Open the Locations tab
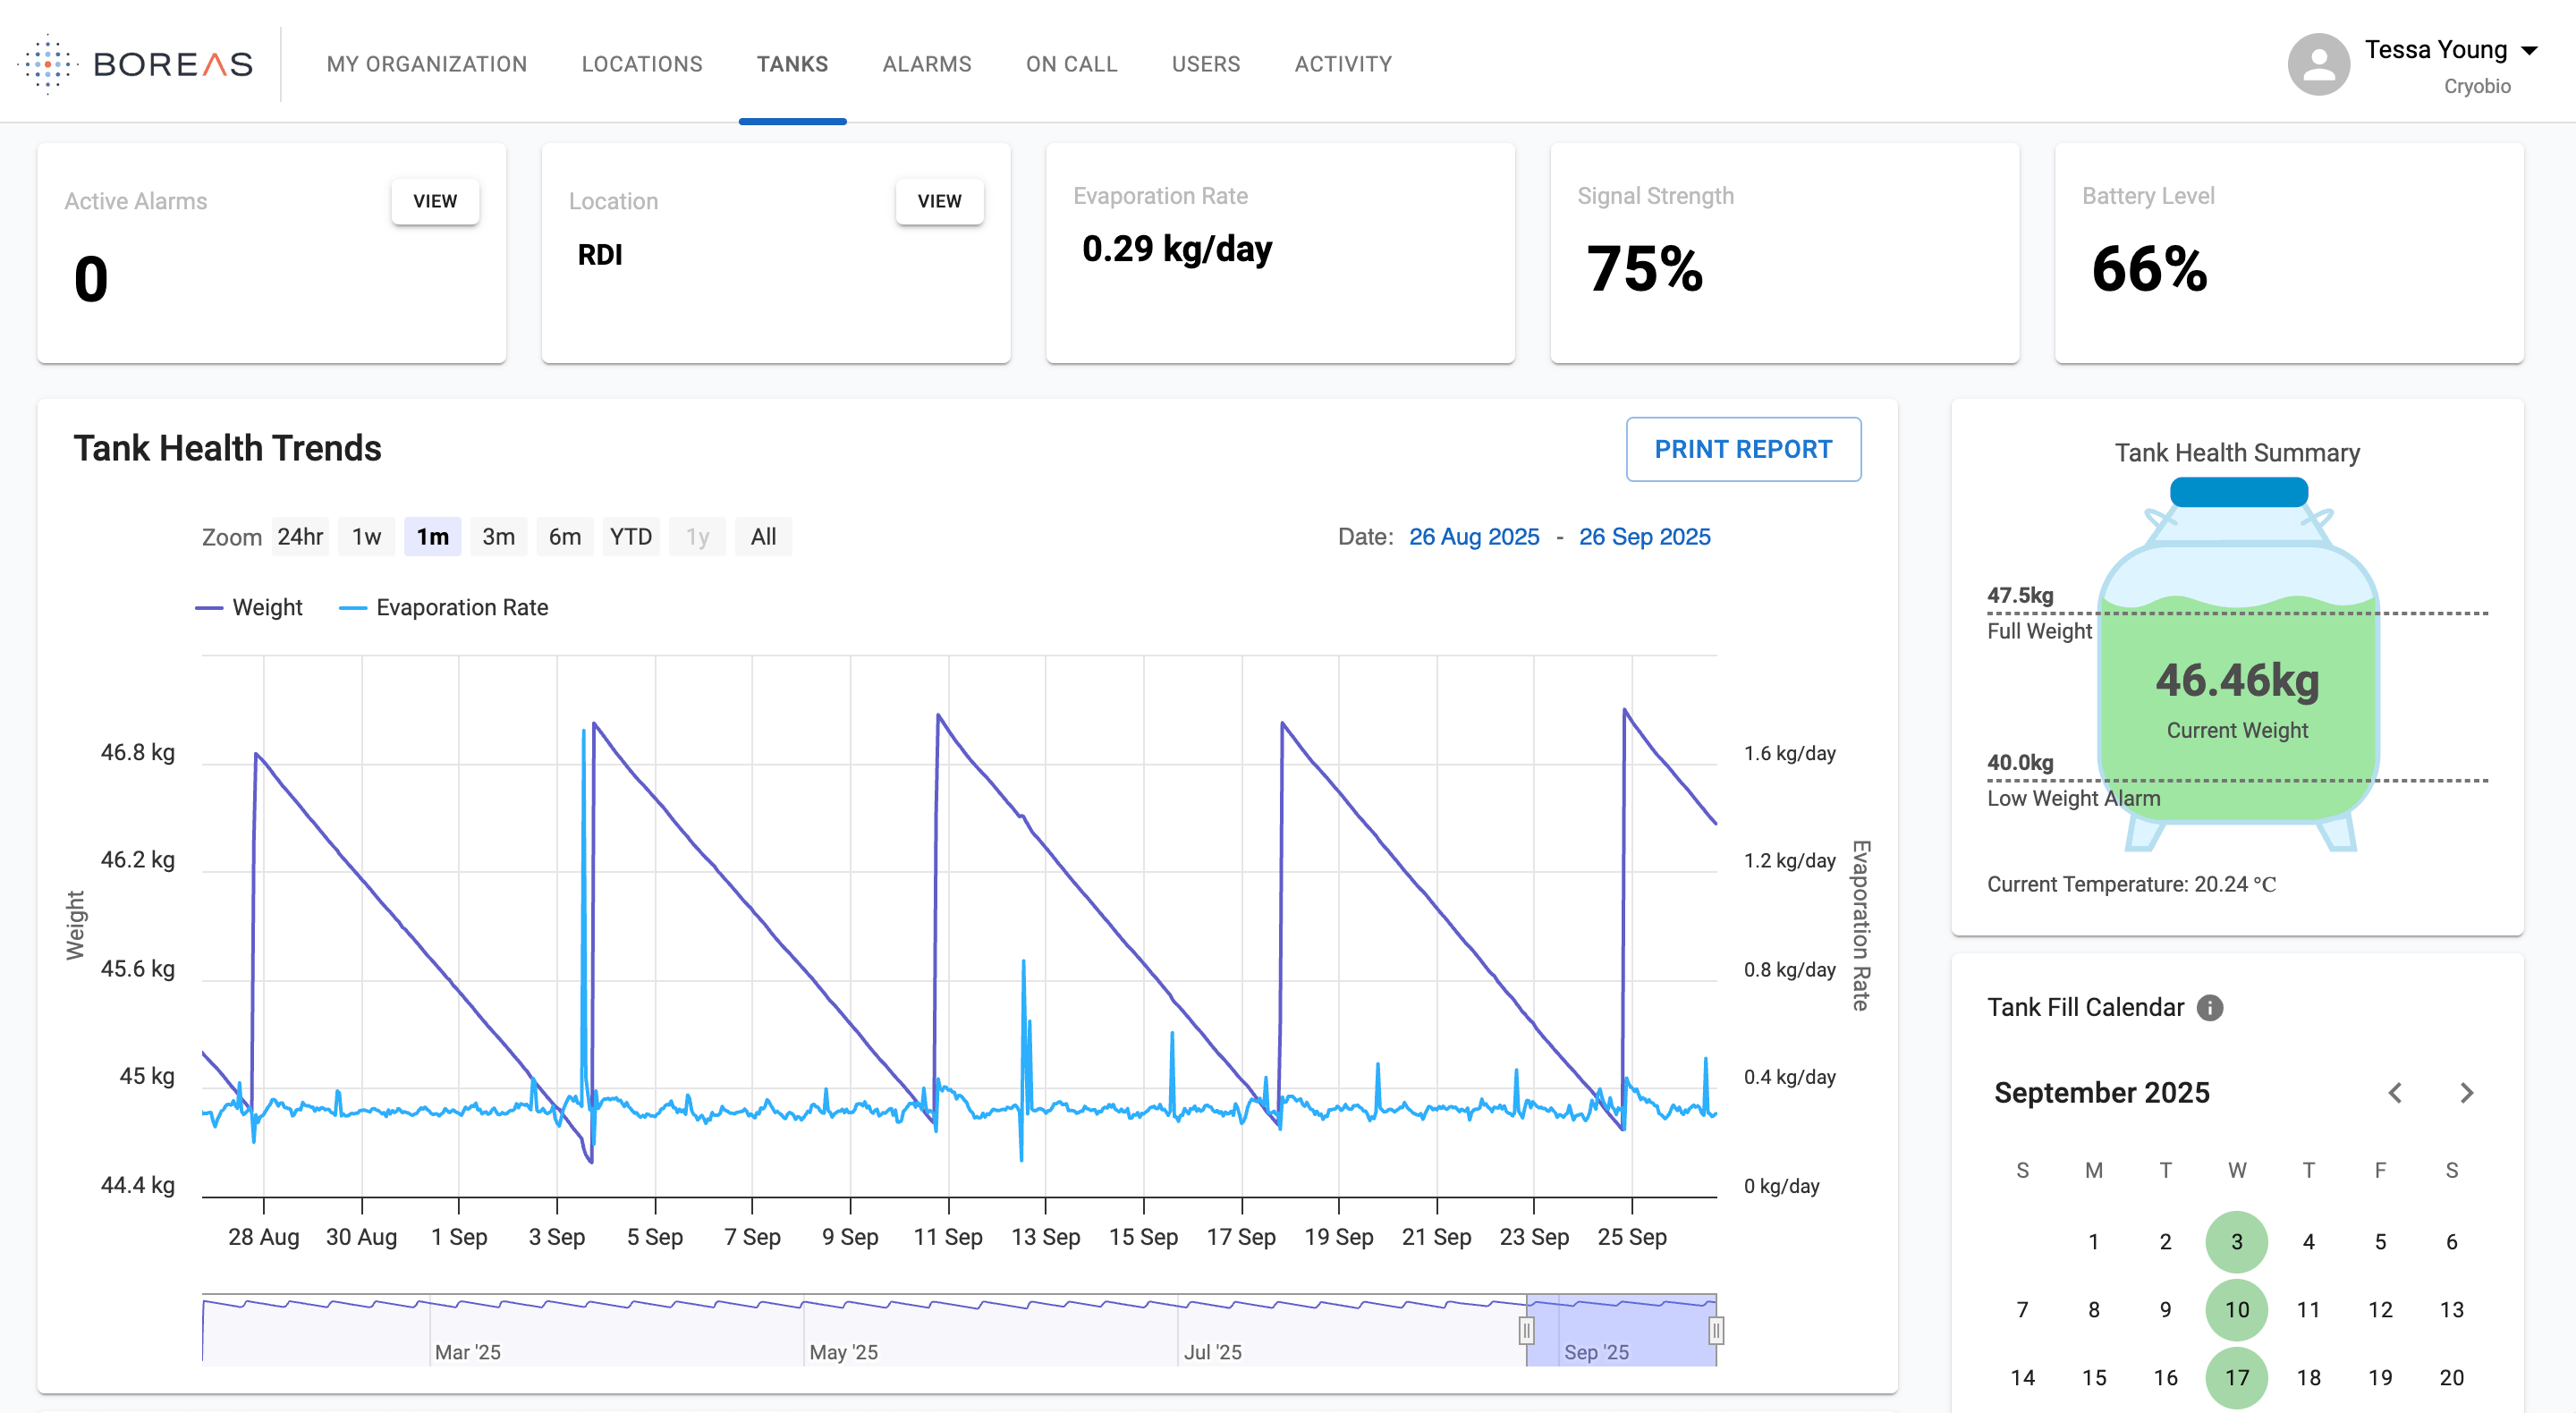2576x1413 pixels. pos(642,64)
